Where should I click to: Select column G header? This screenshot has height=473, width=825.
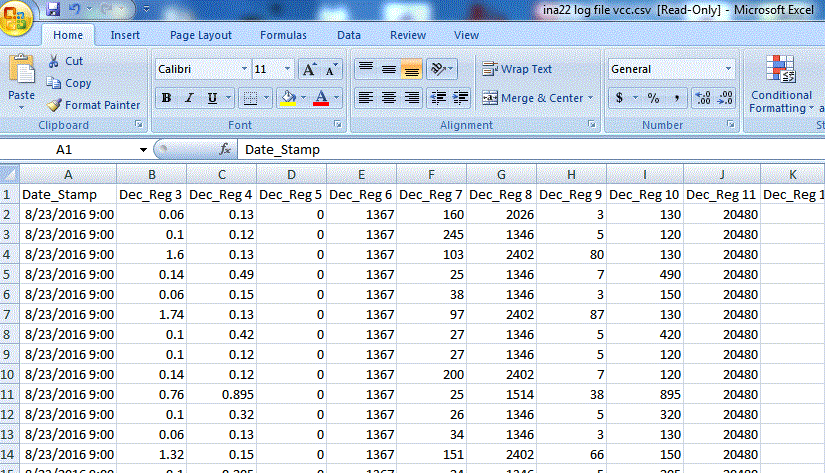[501, 175]
